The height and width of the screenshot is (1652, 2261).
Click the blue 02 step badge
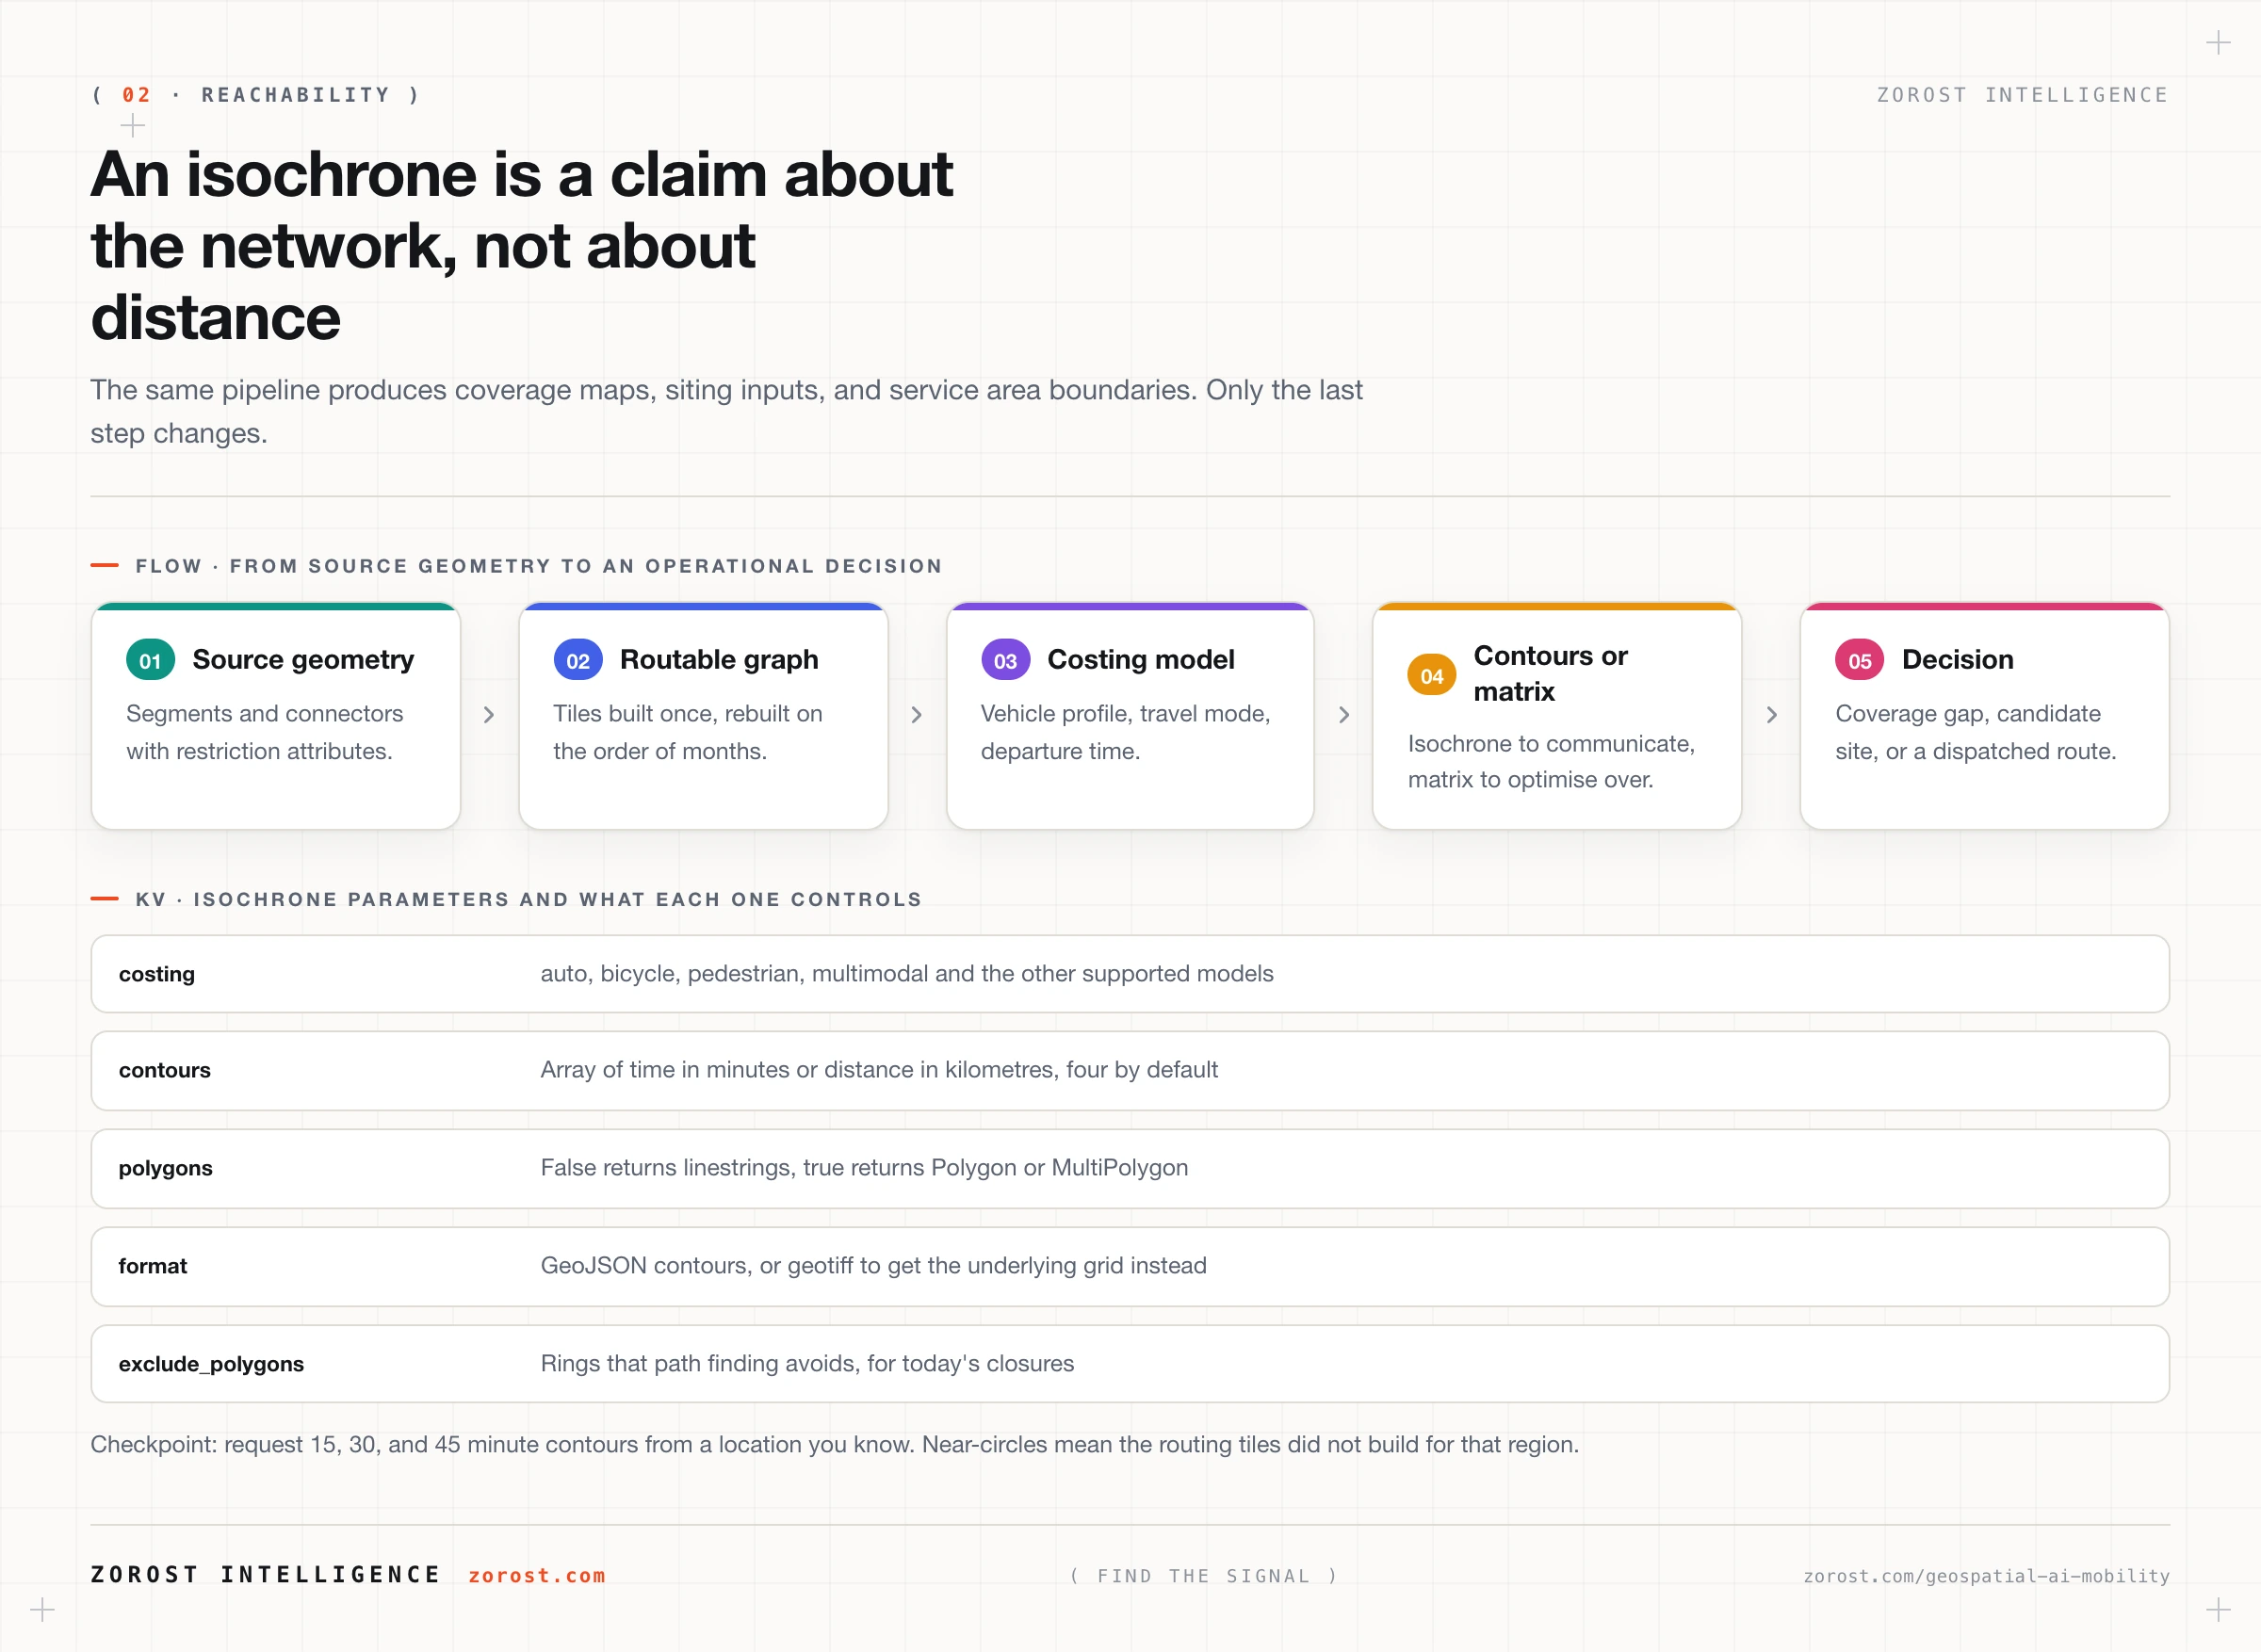point(578,660)
